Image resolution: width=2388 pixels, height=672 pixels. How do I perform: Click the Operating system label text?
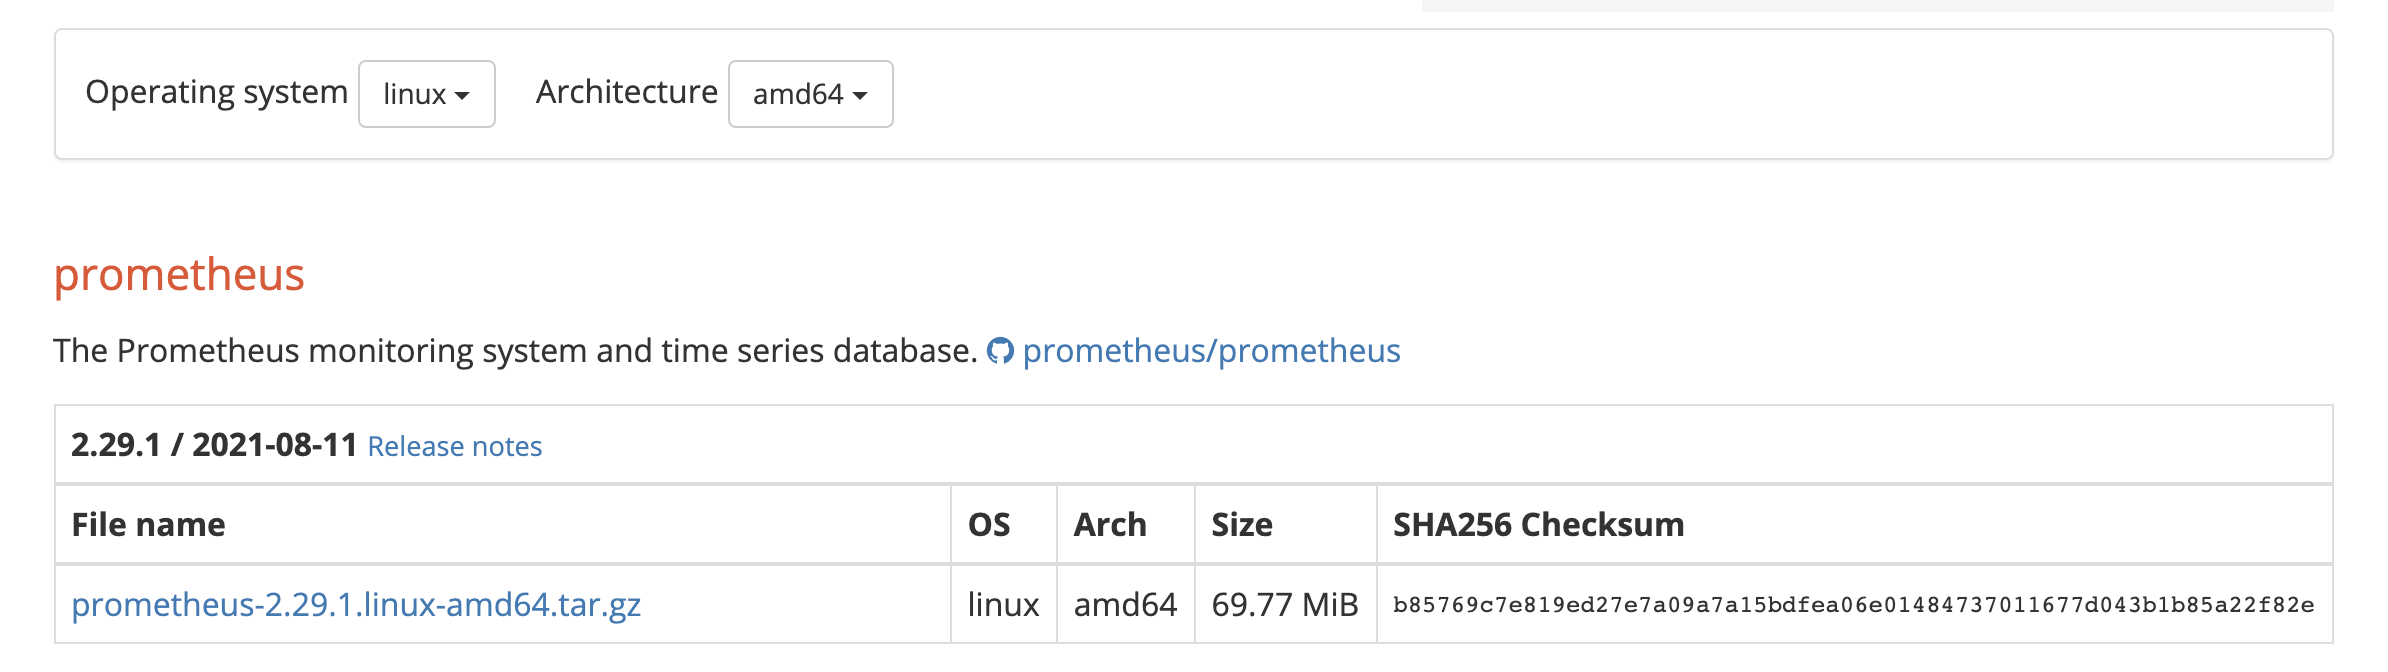[x=217, y=92]
